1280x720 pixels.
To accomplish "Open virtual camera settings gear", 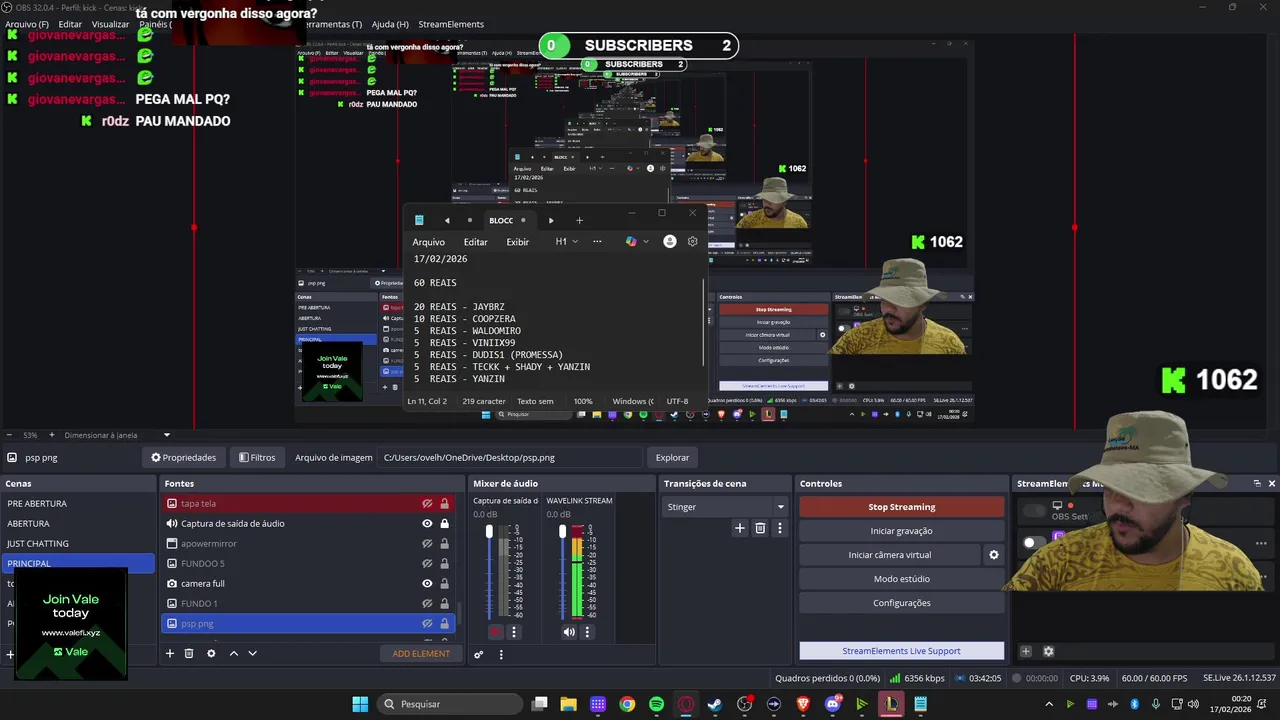I will (x=994, y=554).
